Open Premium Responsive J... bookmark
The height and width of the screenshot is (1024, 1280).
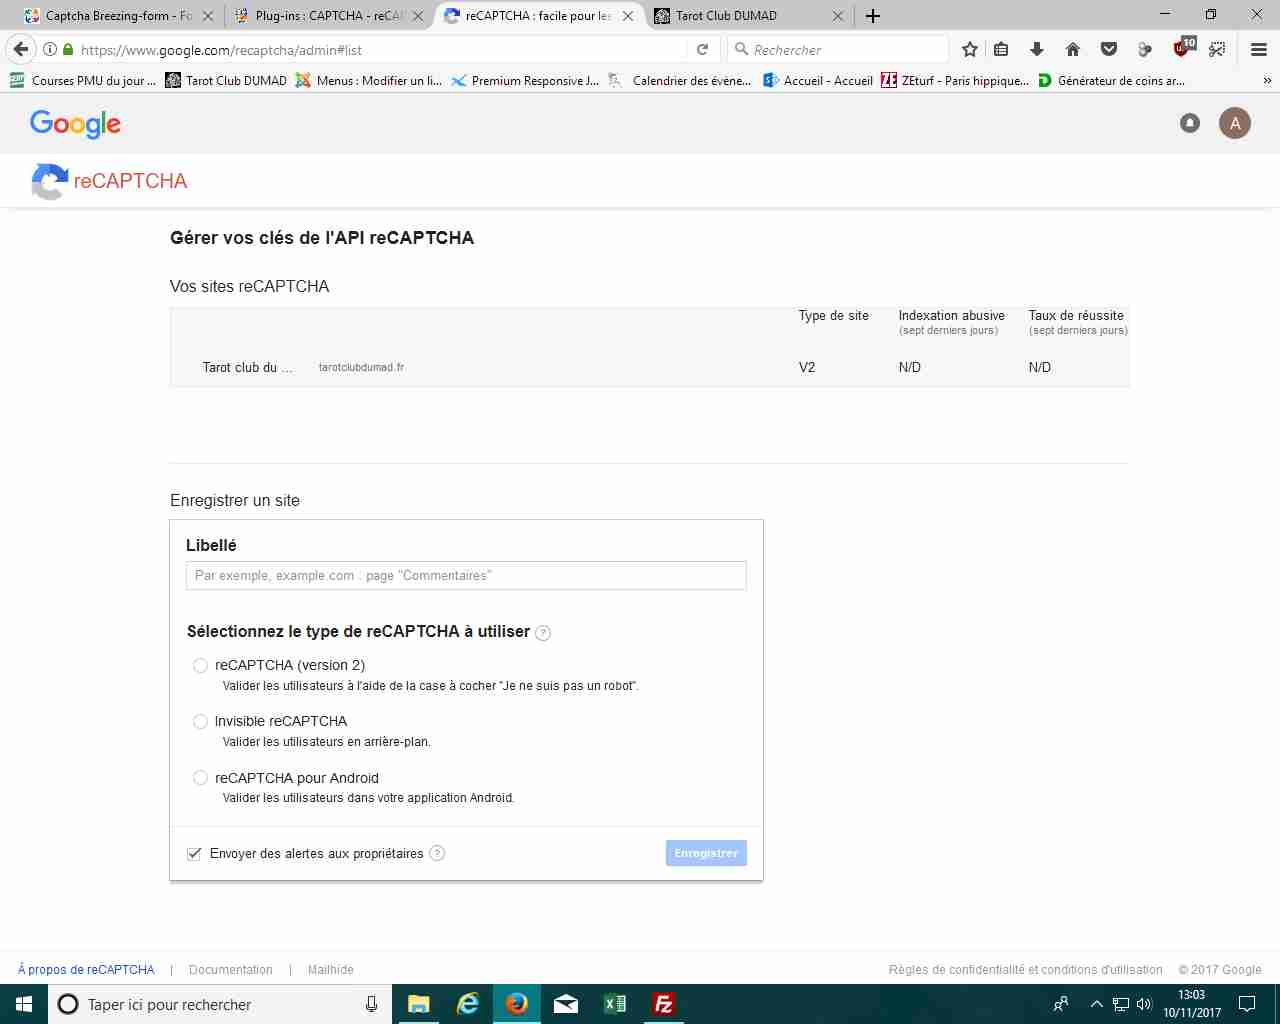pyautogui.click(x=525, y=81)
